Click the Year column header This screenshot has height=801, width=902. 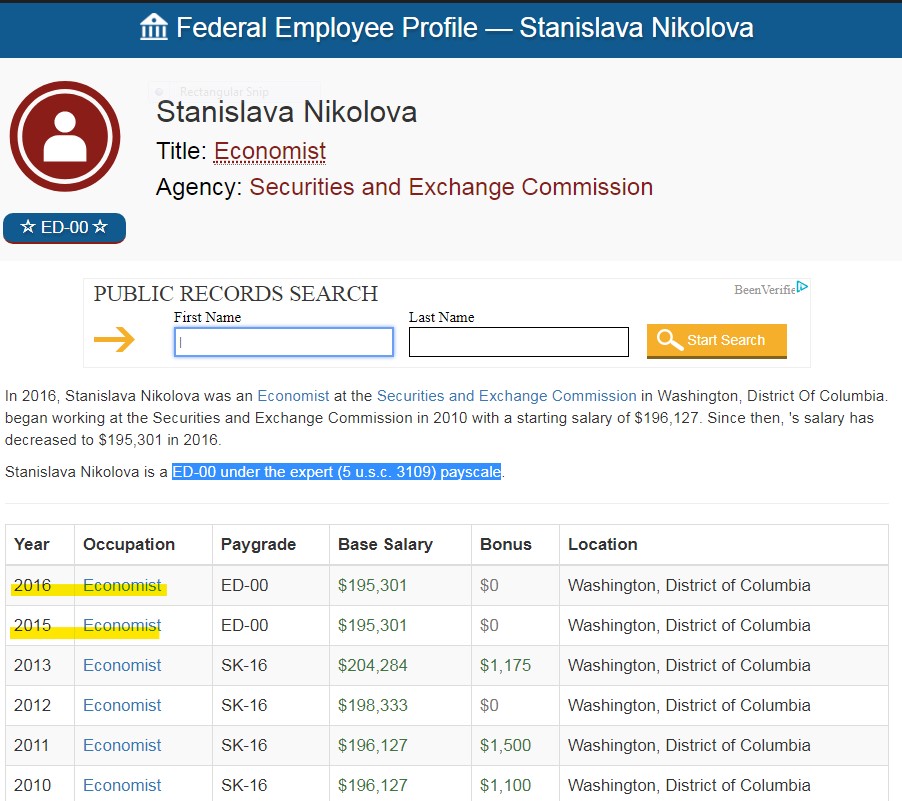click(32, 544)
